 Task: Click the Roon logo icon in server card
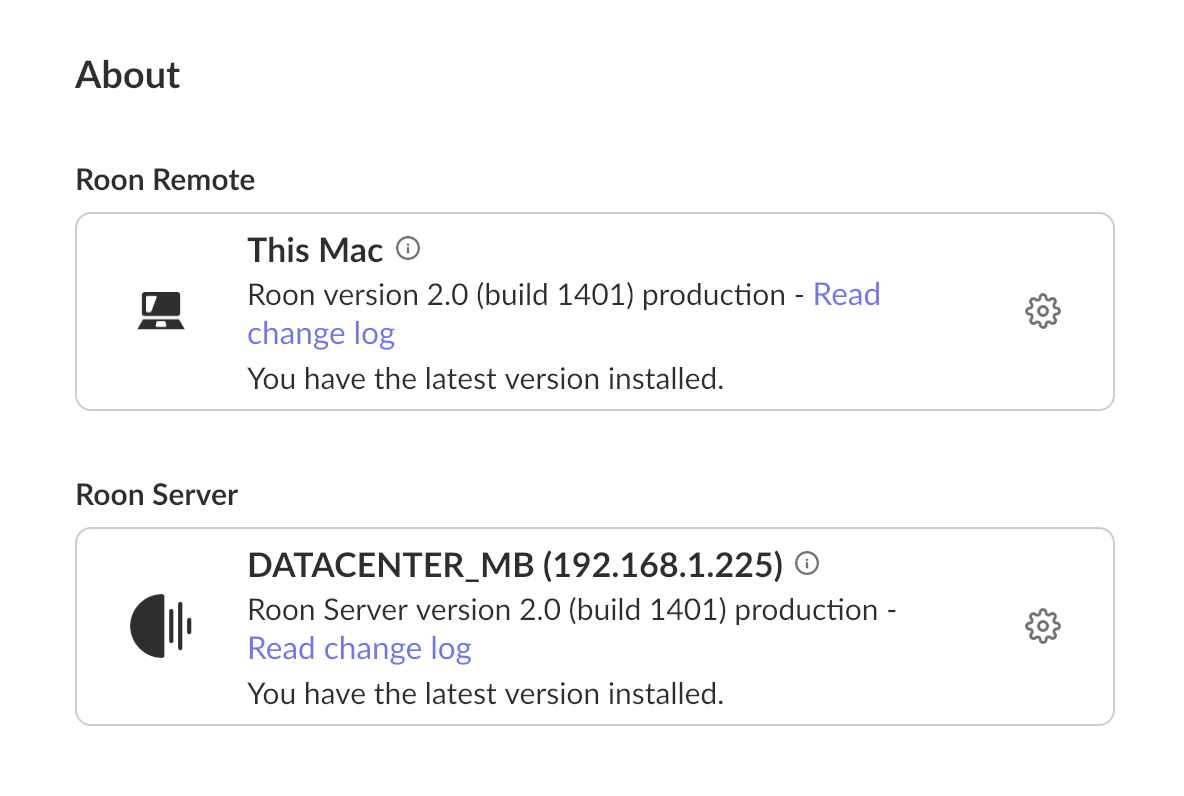[x=160, y=625]
